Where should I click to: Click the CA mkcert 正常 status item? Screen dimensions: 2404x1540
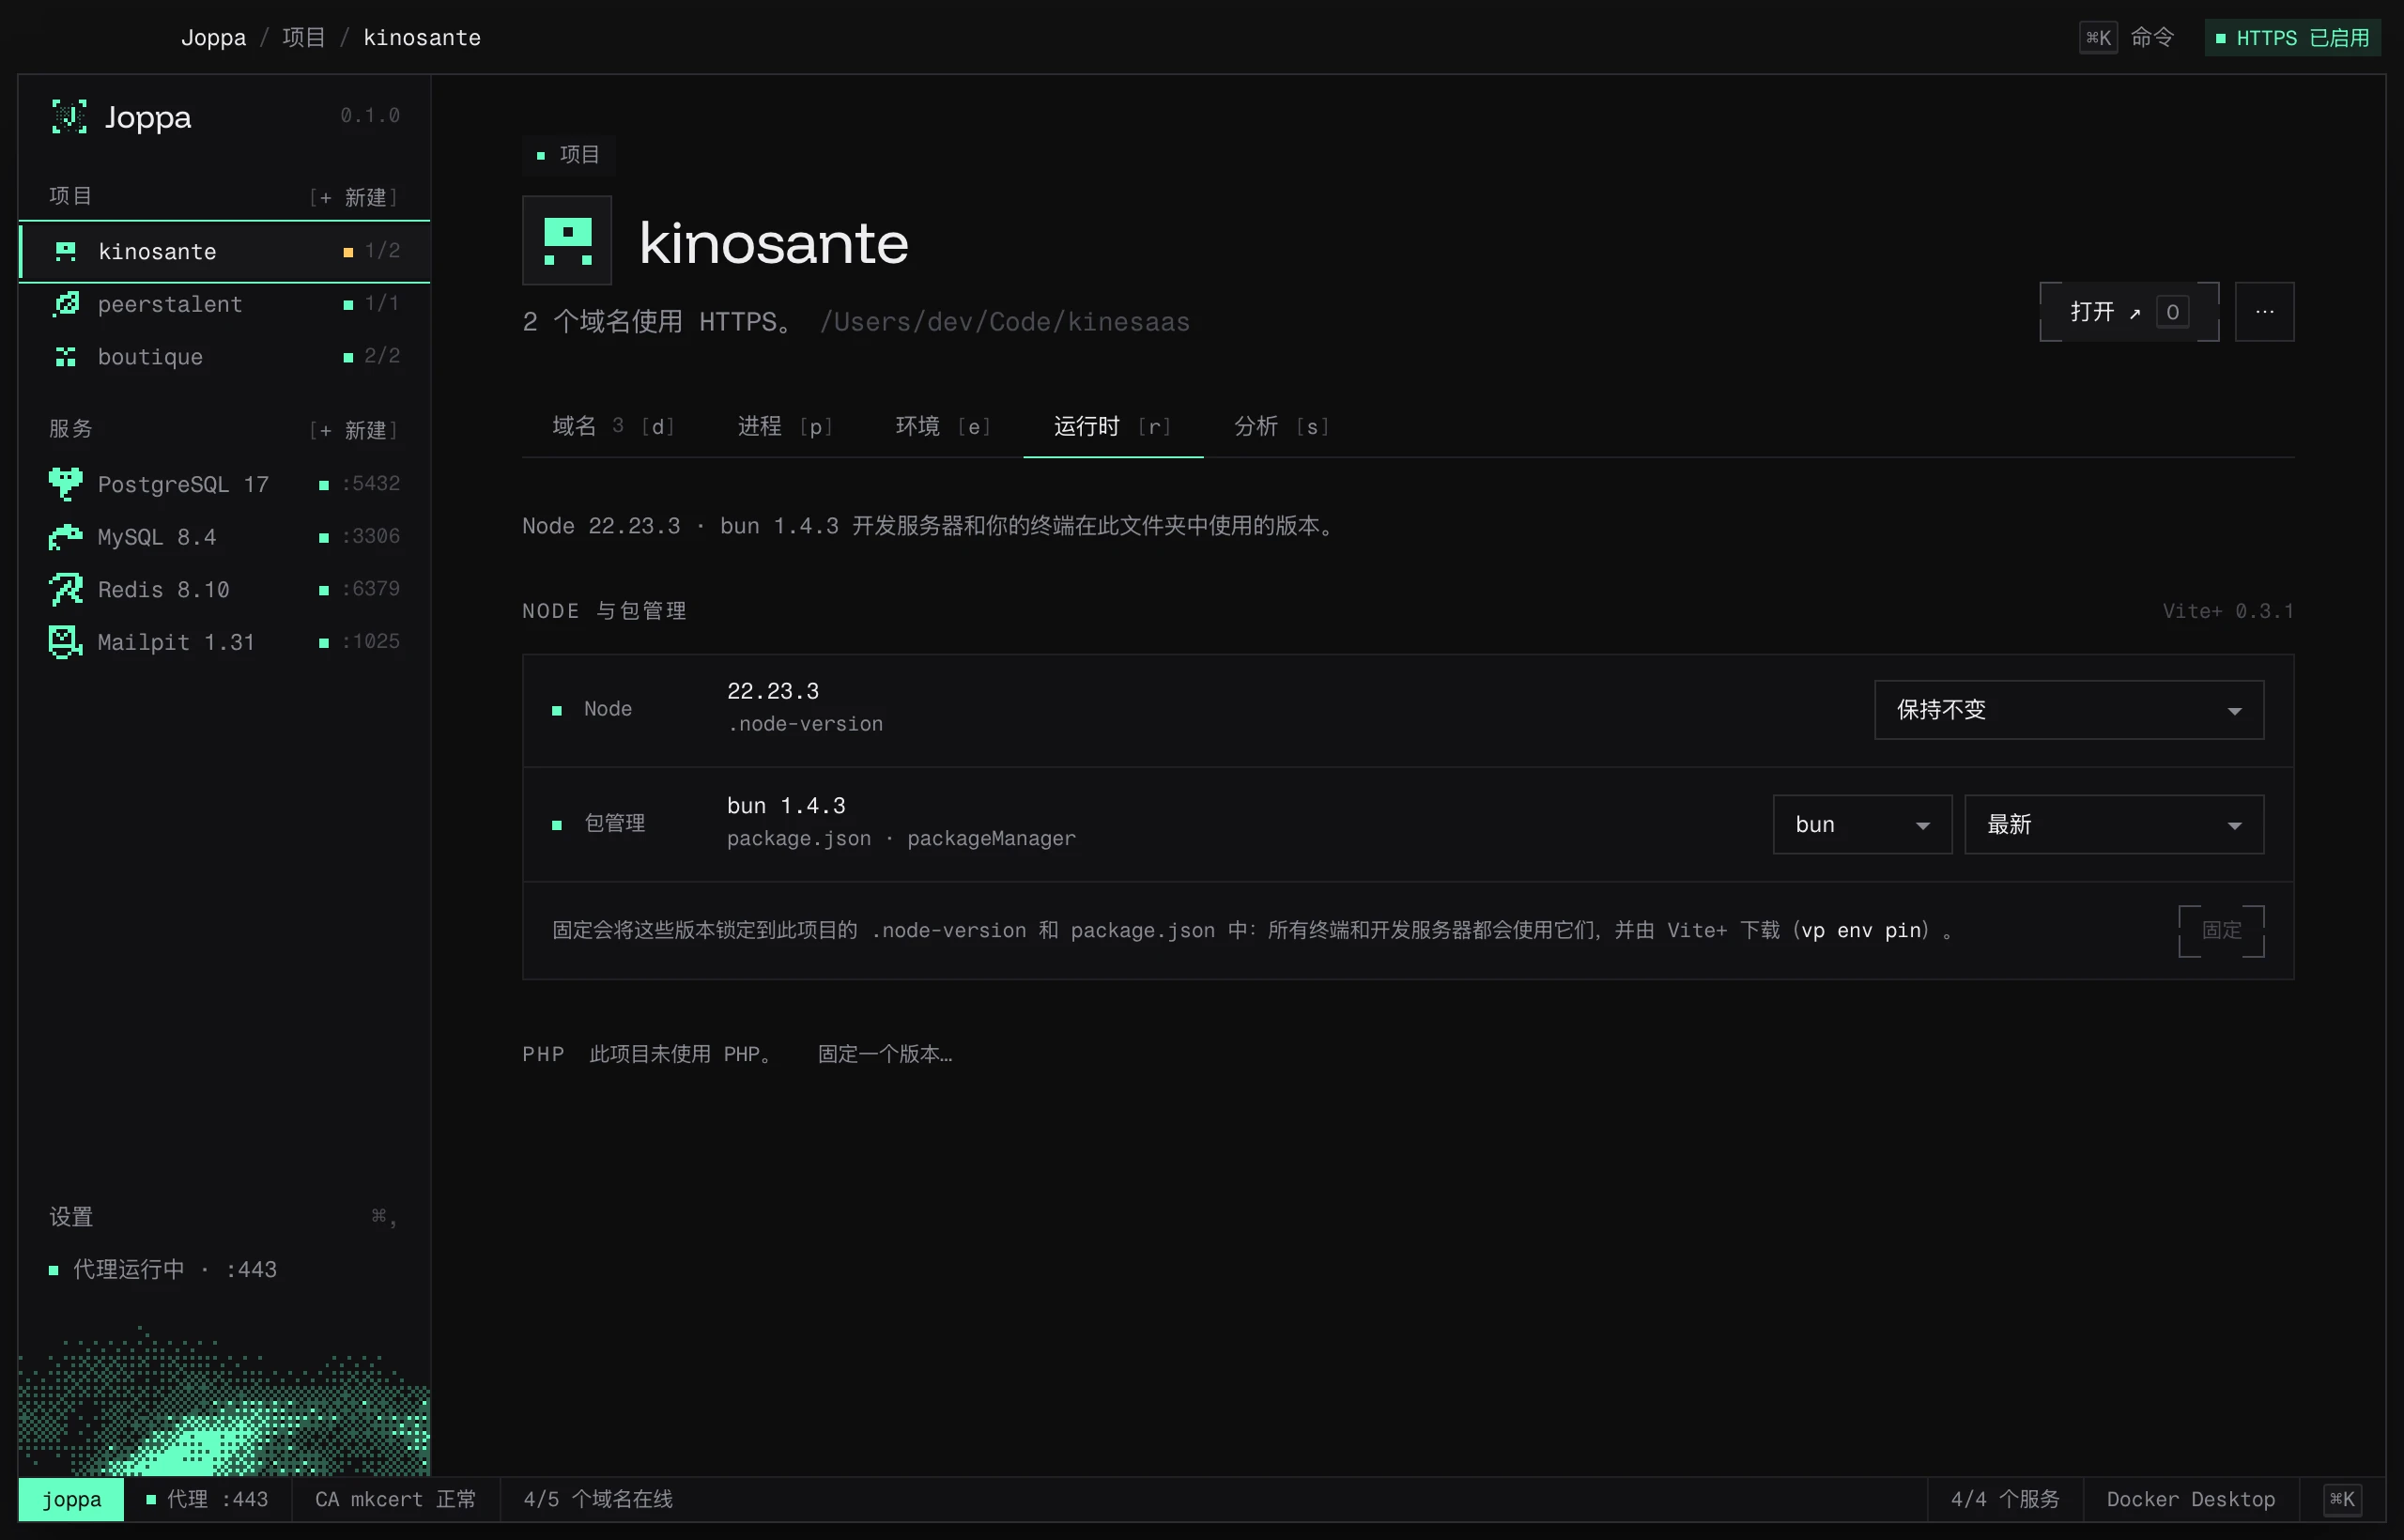(x=395, y=1499)
